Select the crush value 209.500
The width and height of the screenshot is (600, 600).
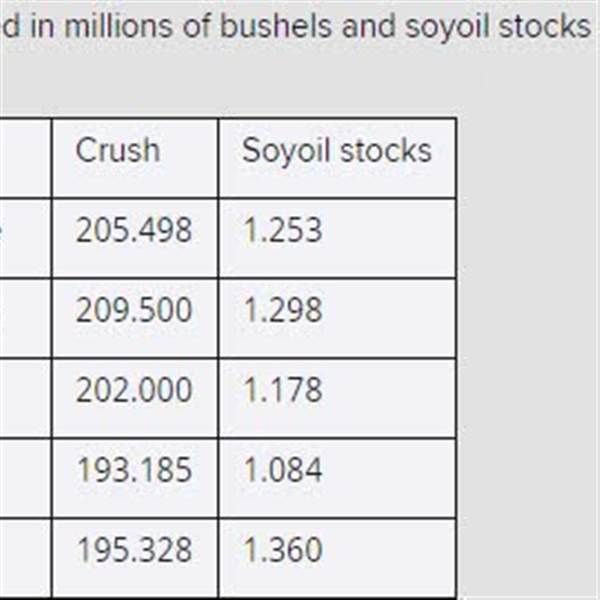tap(134, 310)
